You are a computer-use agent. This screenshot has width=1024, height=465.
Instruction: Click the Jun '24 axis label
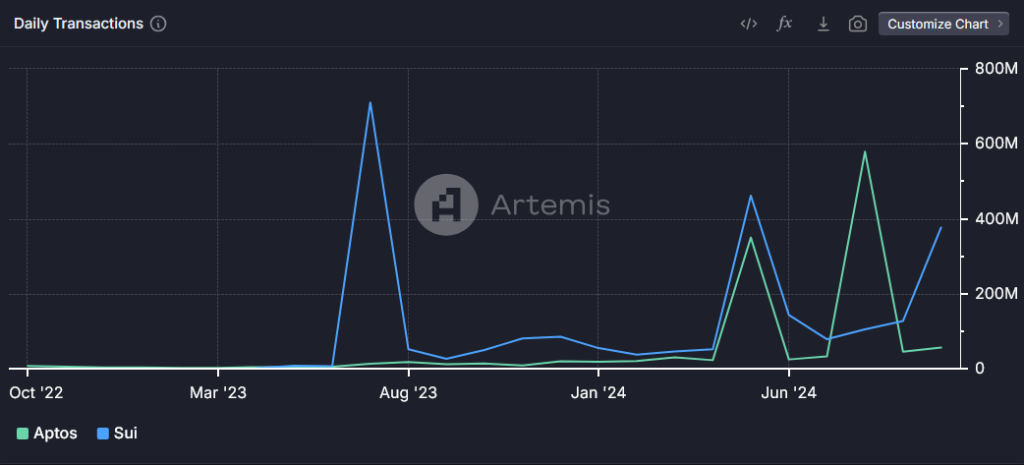789,393
